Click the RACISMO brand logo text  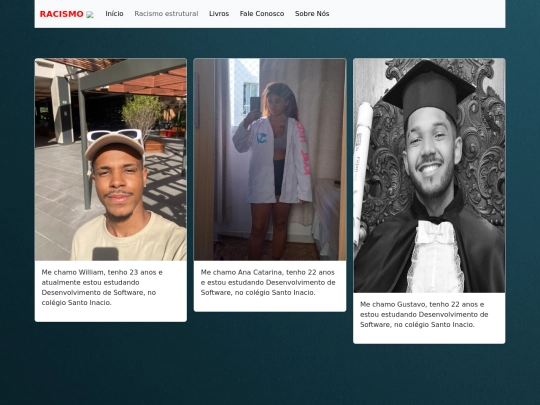[62, 14]
